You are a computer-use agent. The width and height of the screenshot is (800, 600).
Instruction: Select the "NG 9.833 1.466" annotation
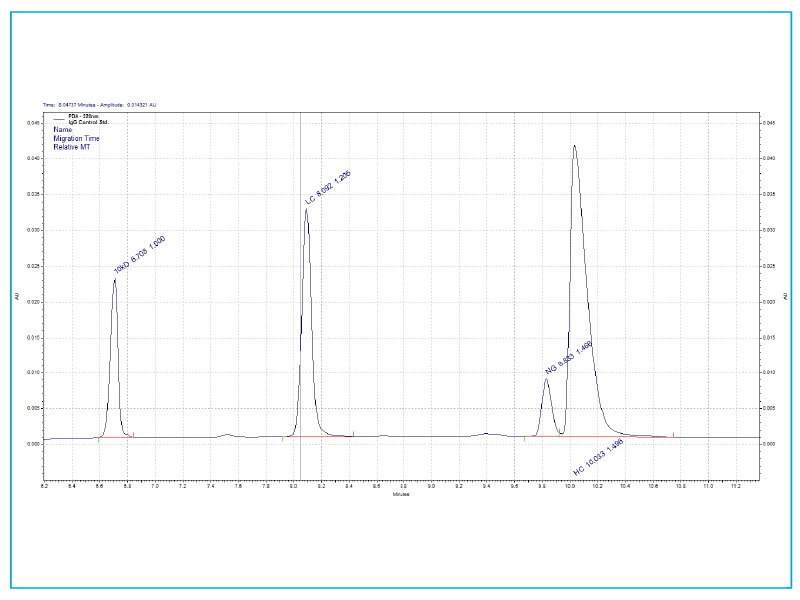point(569,358)
